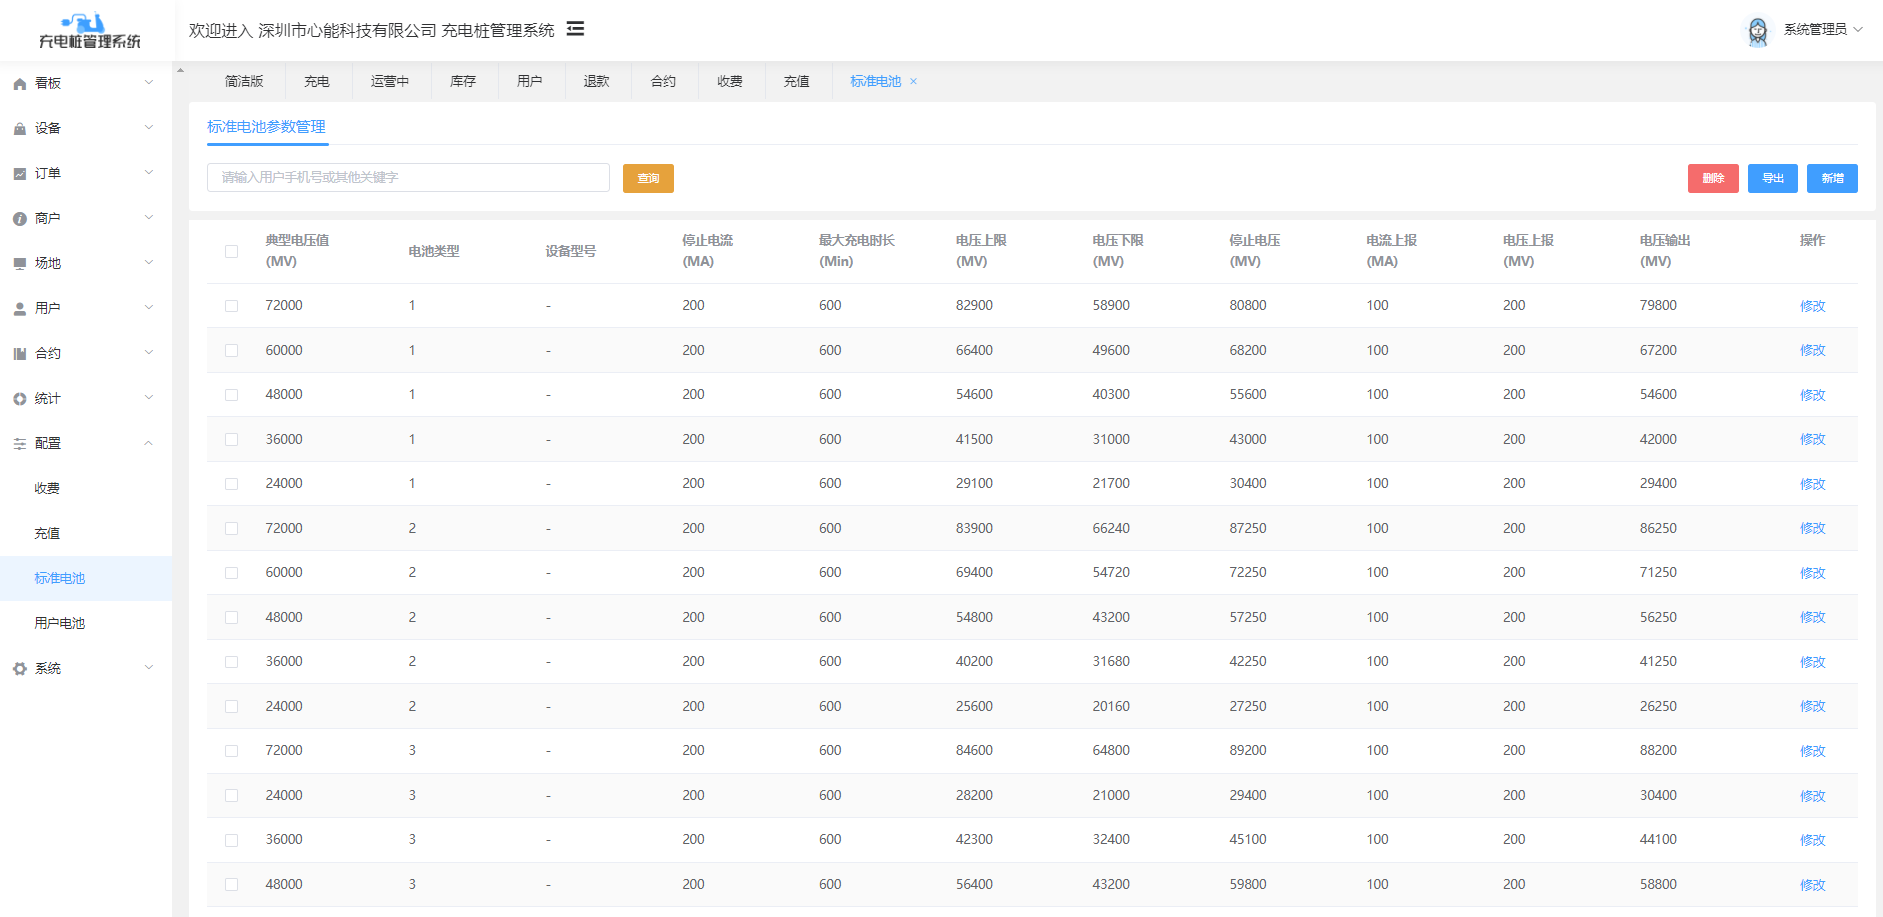Click the system administrator avatar
1883x917 pixels.
click(x=1757, y=30)
